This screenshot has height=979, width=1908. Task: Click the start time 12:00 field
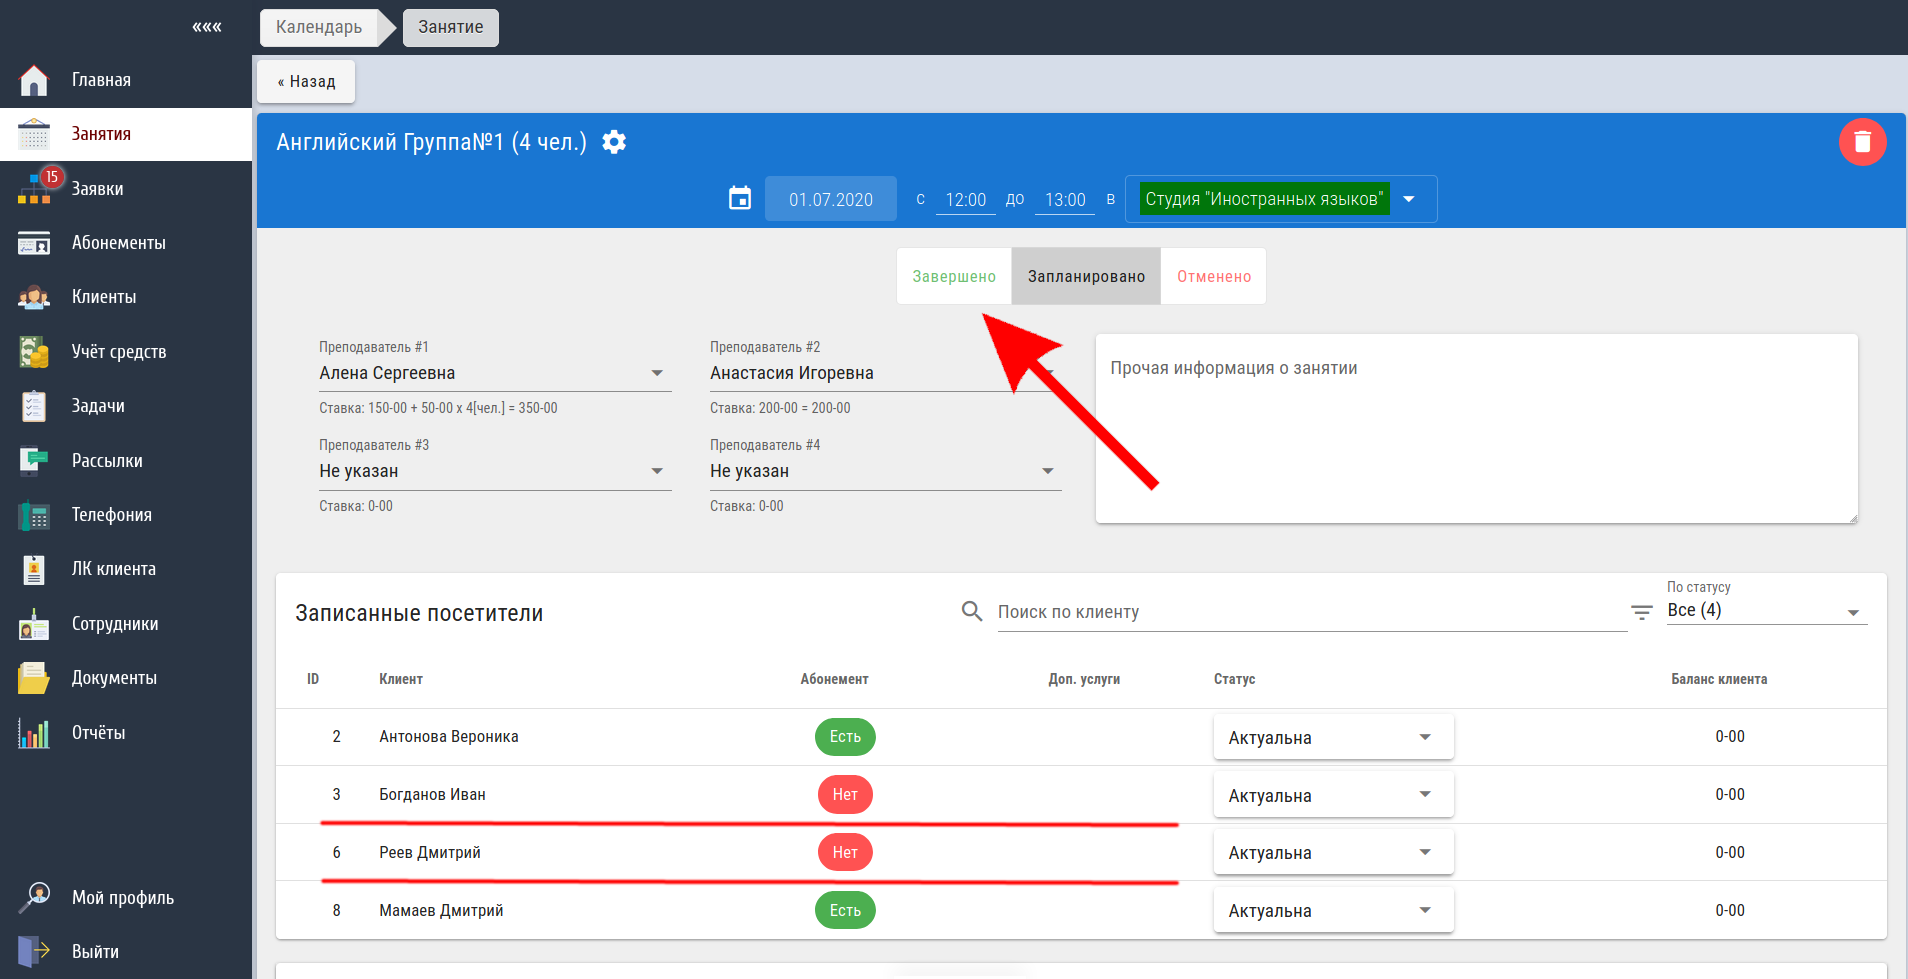[966, 200]
